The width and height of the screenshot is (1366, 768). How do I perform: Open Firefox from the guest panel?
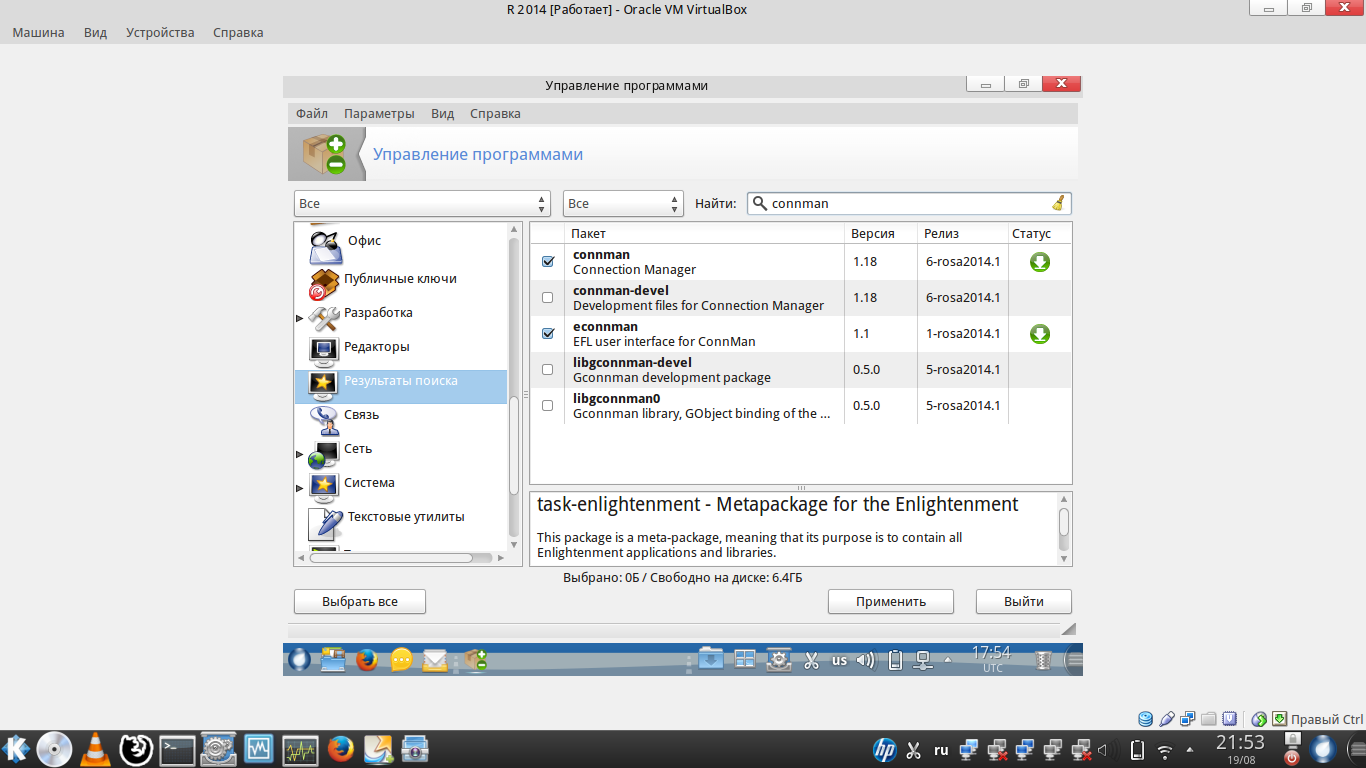(x=367, y=660)
